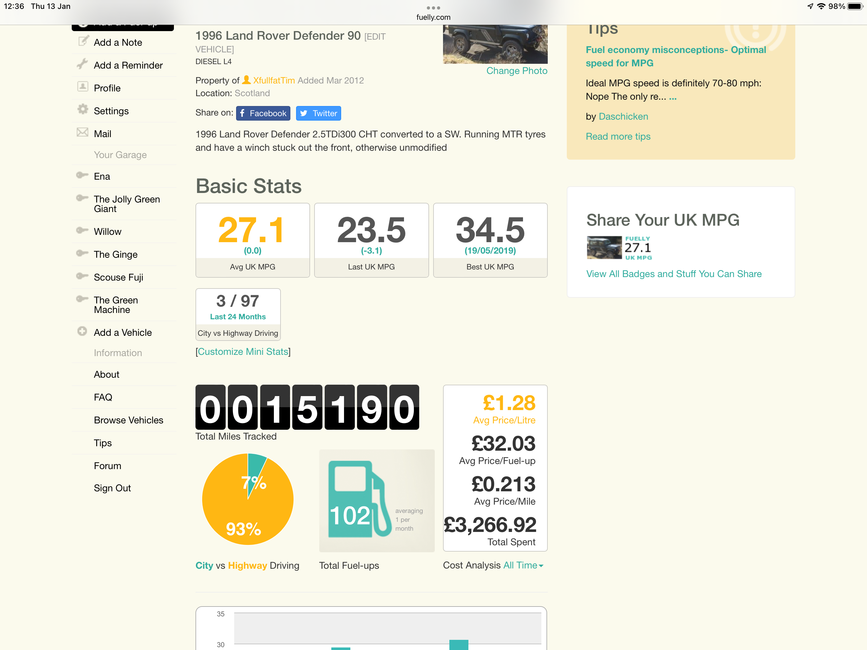Click the 27.1 Avg UK MPG stat box
Image resolution: width=867 pixels, height=650 pixels.
point(253,240)
